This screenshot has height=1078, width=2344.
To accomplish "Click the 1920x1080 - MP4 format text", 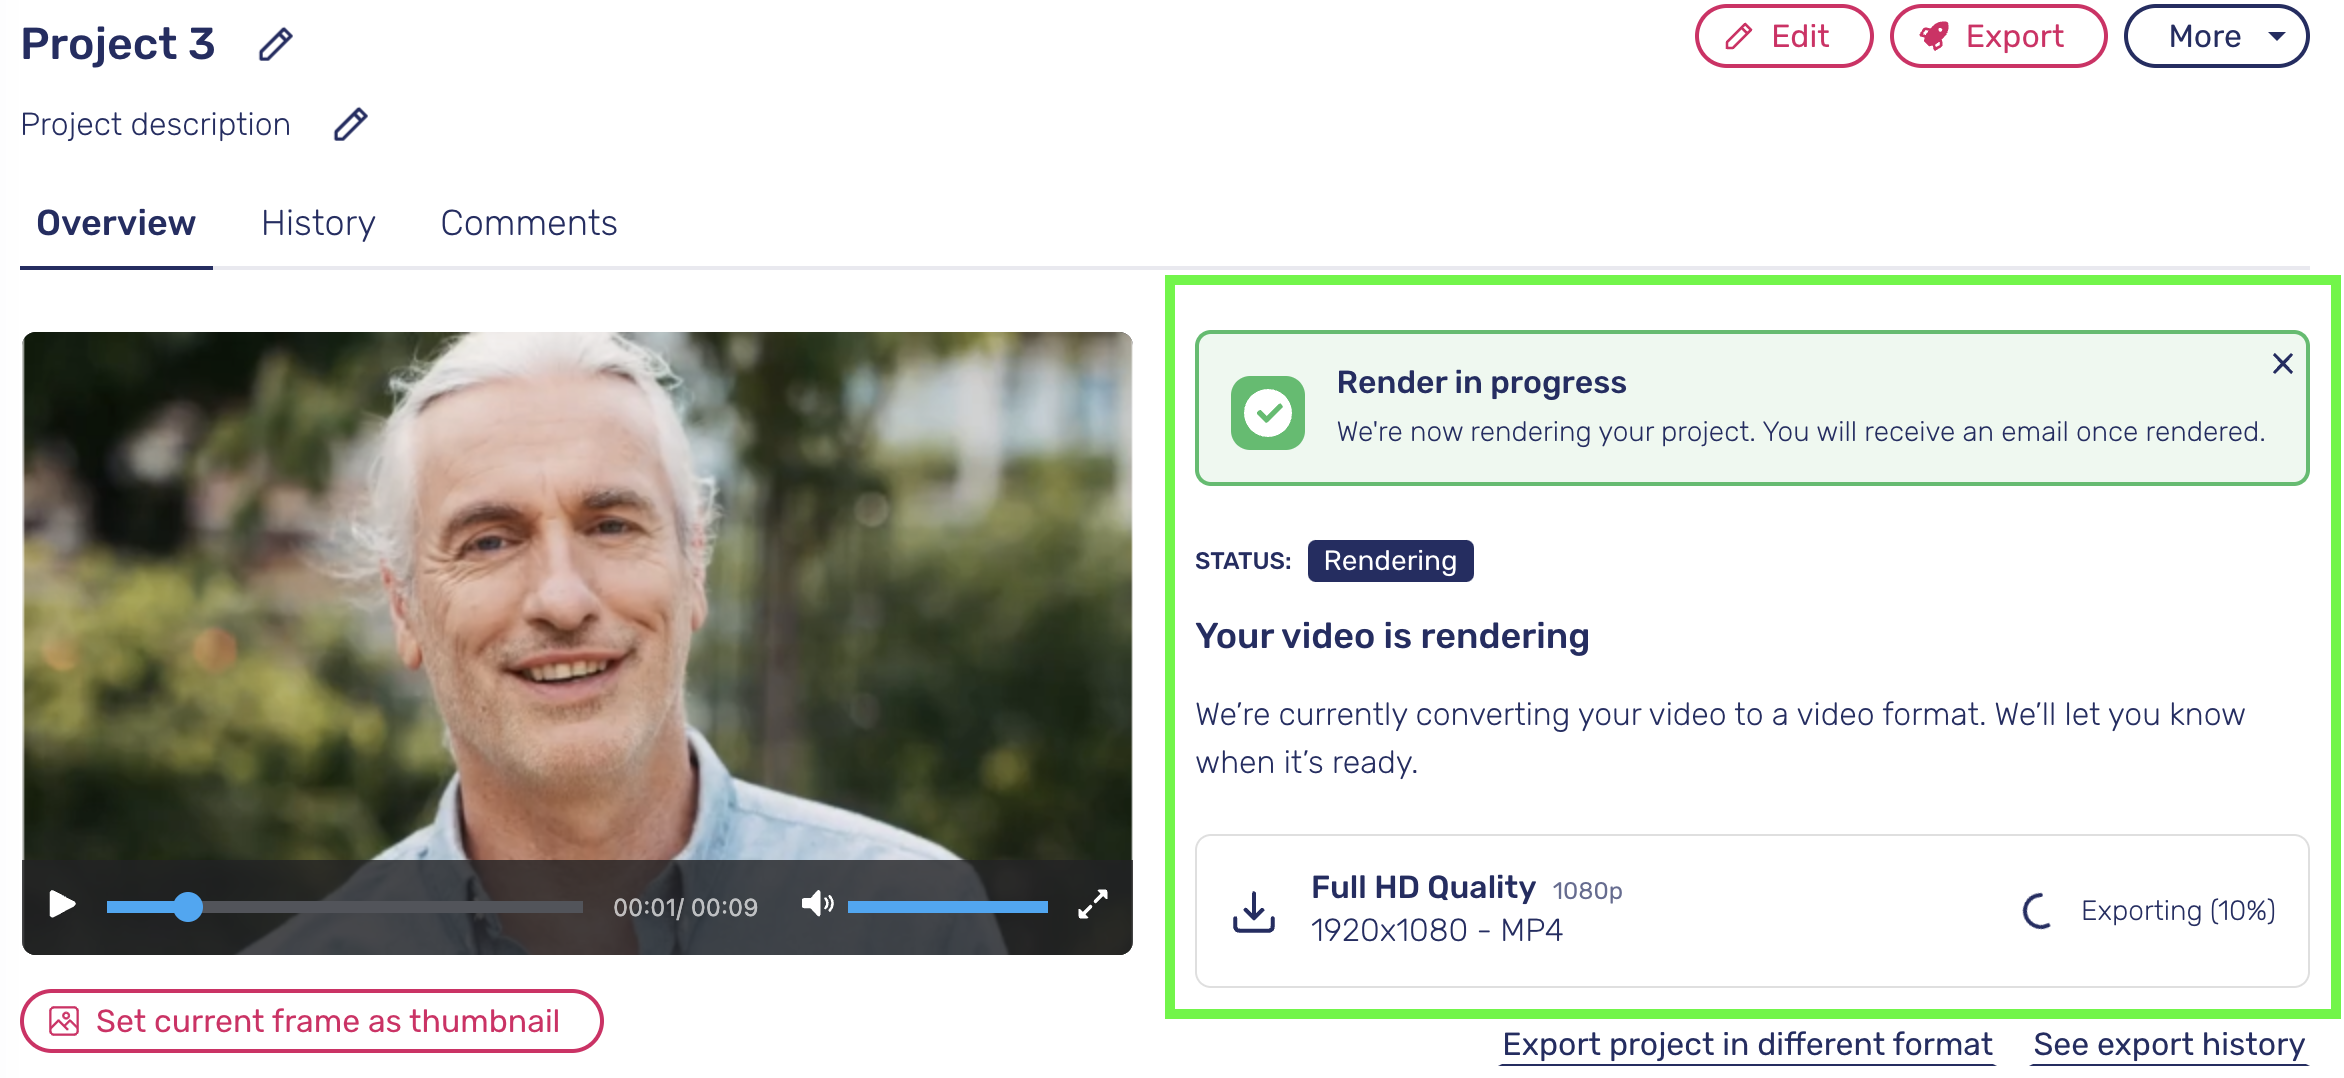I will coord(1436,931).
